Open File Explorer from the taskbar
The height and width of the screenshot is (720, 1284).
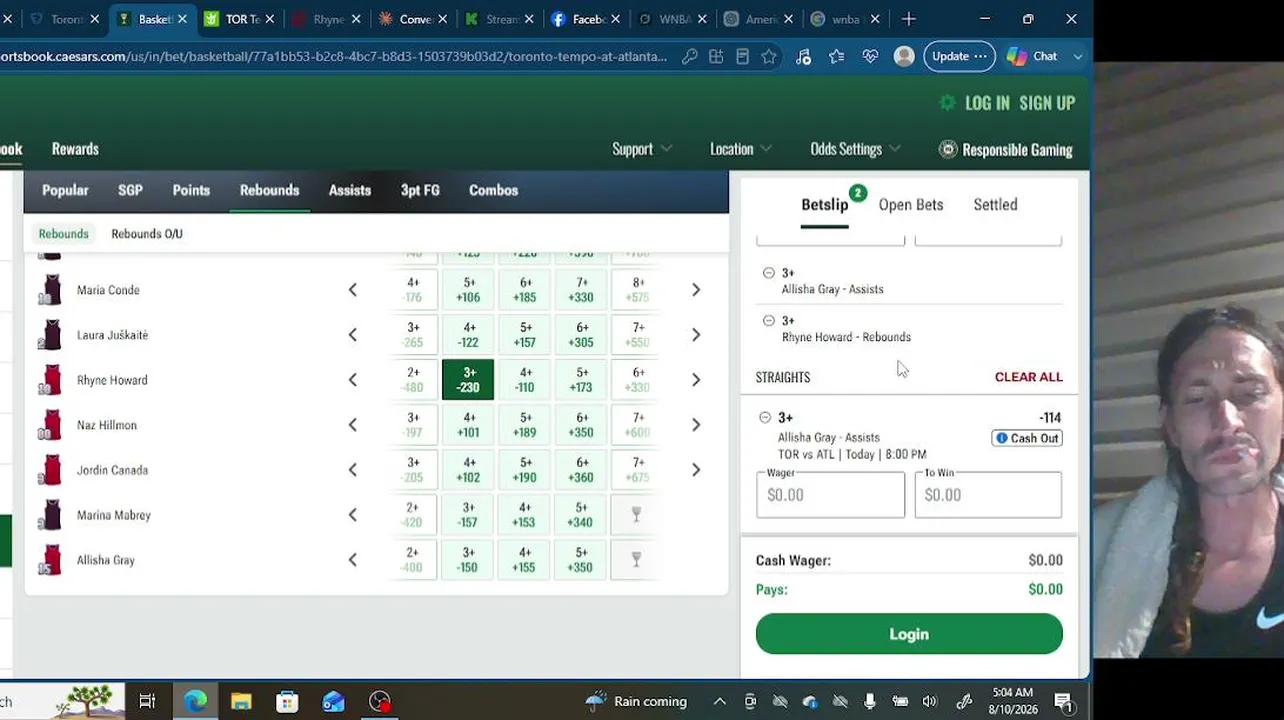241,702
